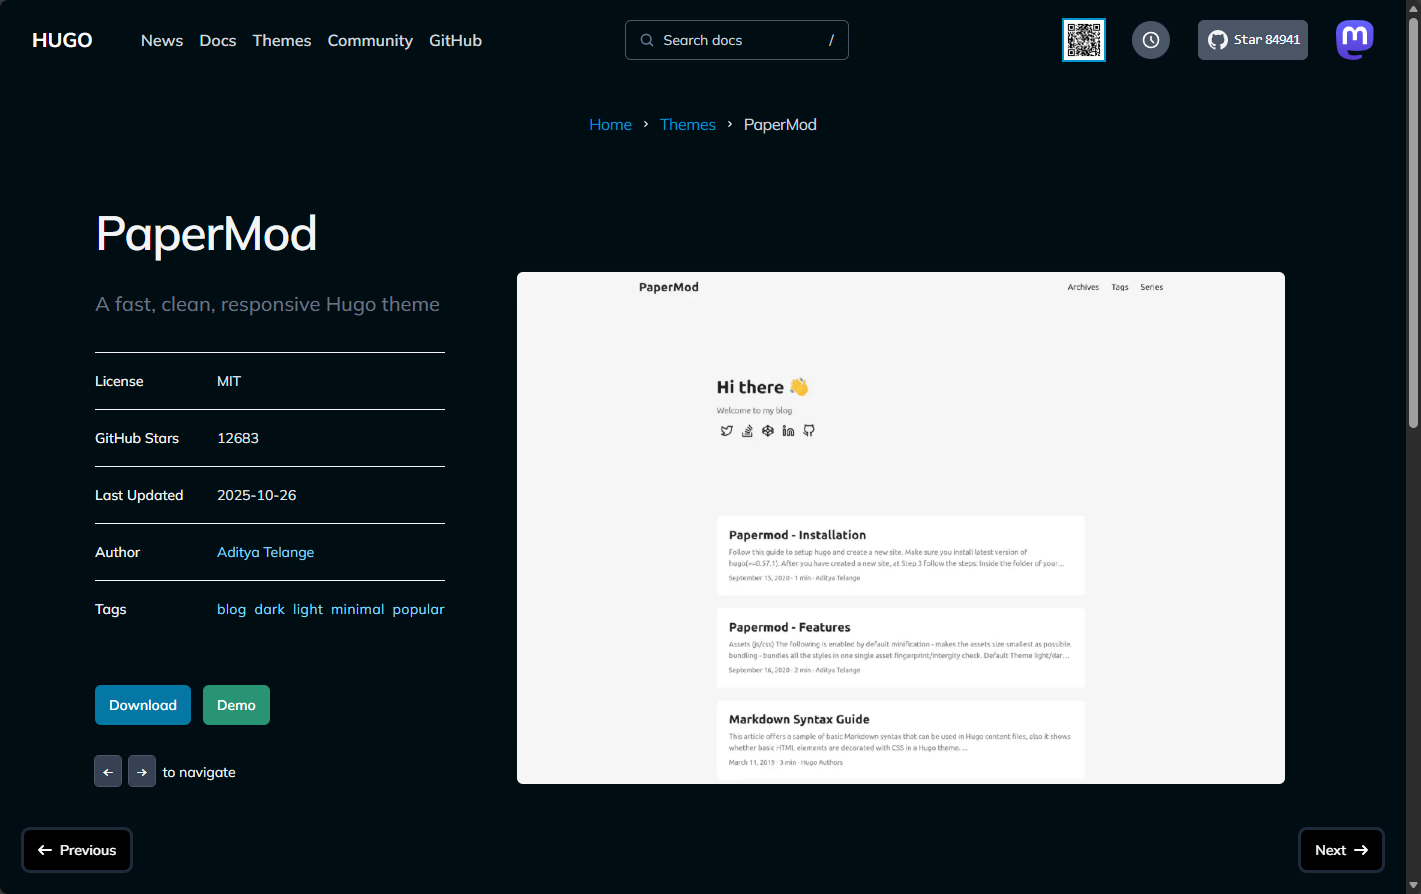Open the Mastodon icon link
1421x894 pixels.
point(1354,40)
